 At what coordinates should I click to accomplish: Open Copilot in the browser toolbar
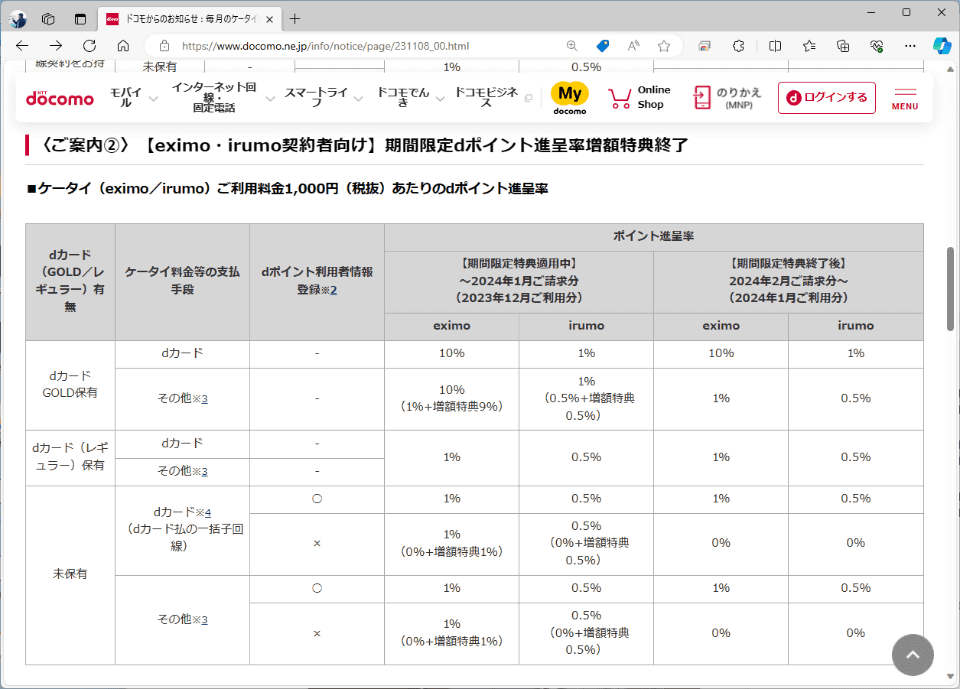pyautogui.click(x=941, y=45)
